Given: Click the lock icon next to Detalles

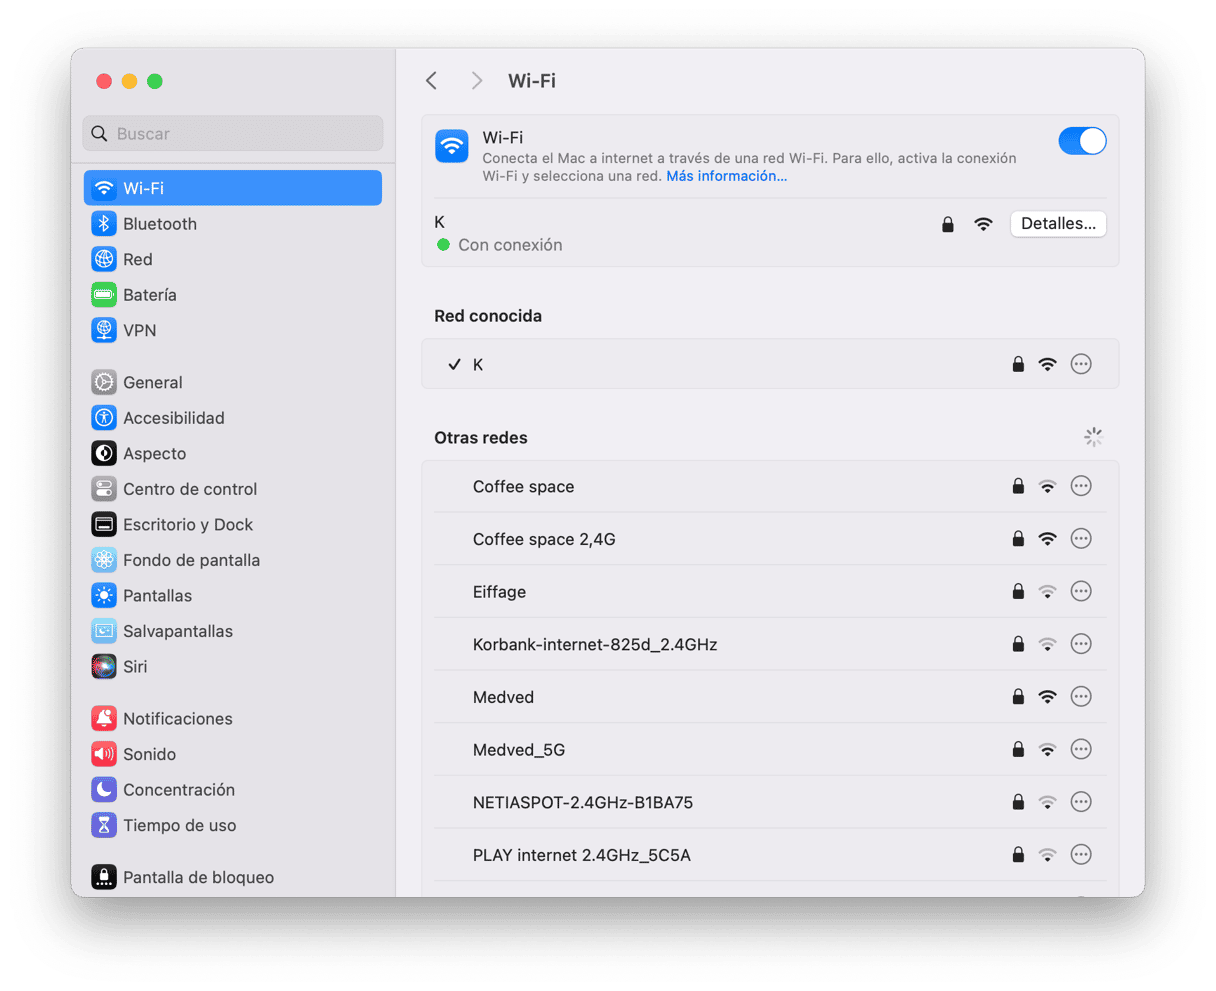Looking at the screenshot, I should 948,224.
